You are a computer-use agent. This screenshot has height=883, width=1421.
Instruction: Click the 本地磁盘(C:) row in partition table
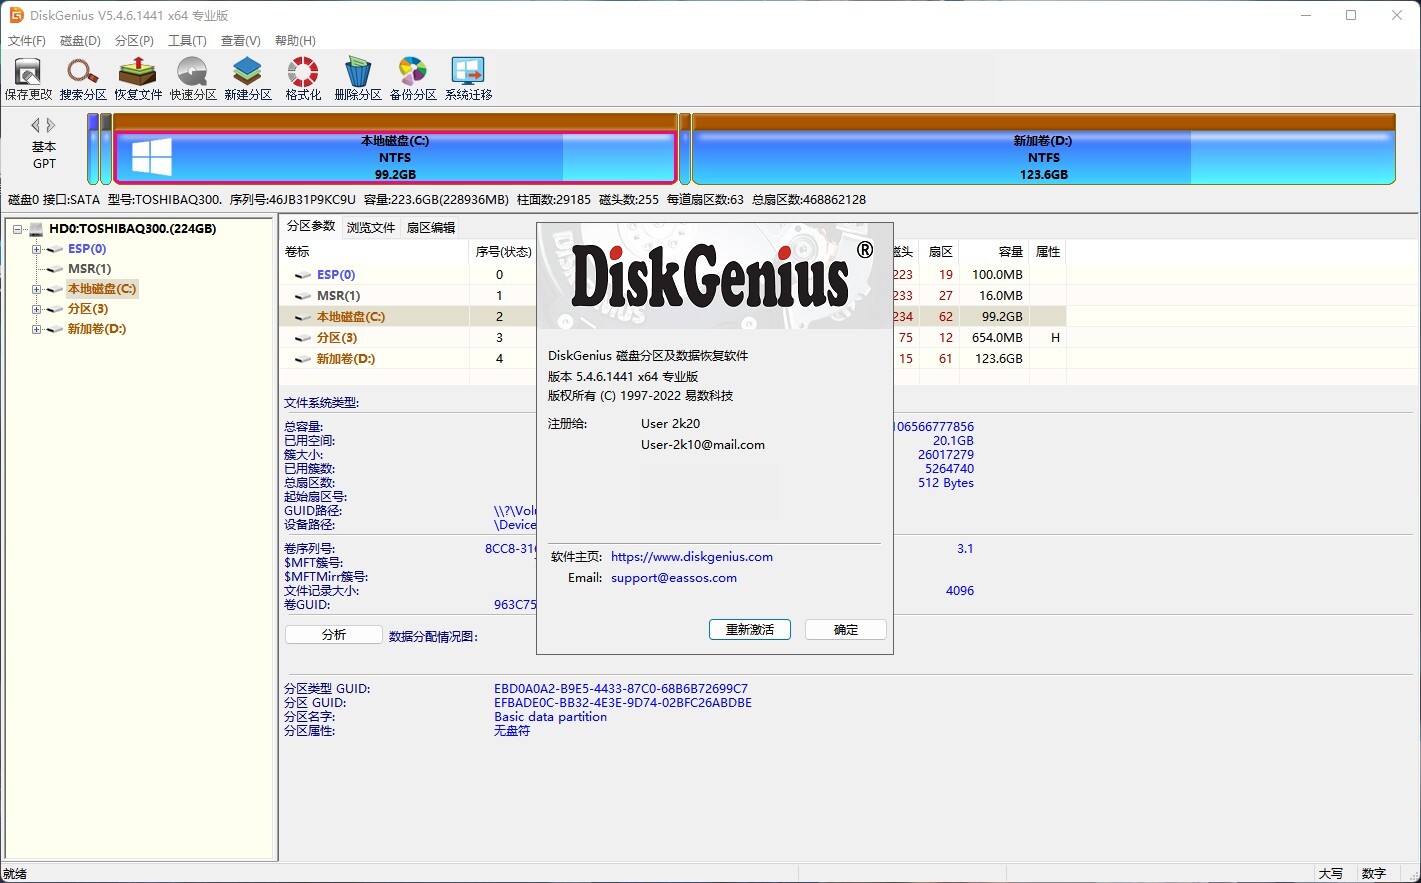(x=673, y=317)
